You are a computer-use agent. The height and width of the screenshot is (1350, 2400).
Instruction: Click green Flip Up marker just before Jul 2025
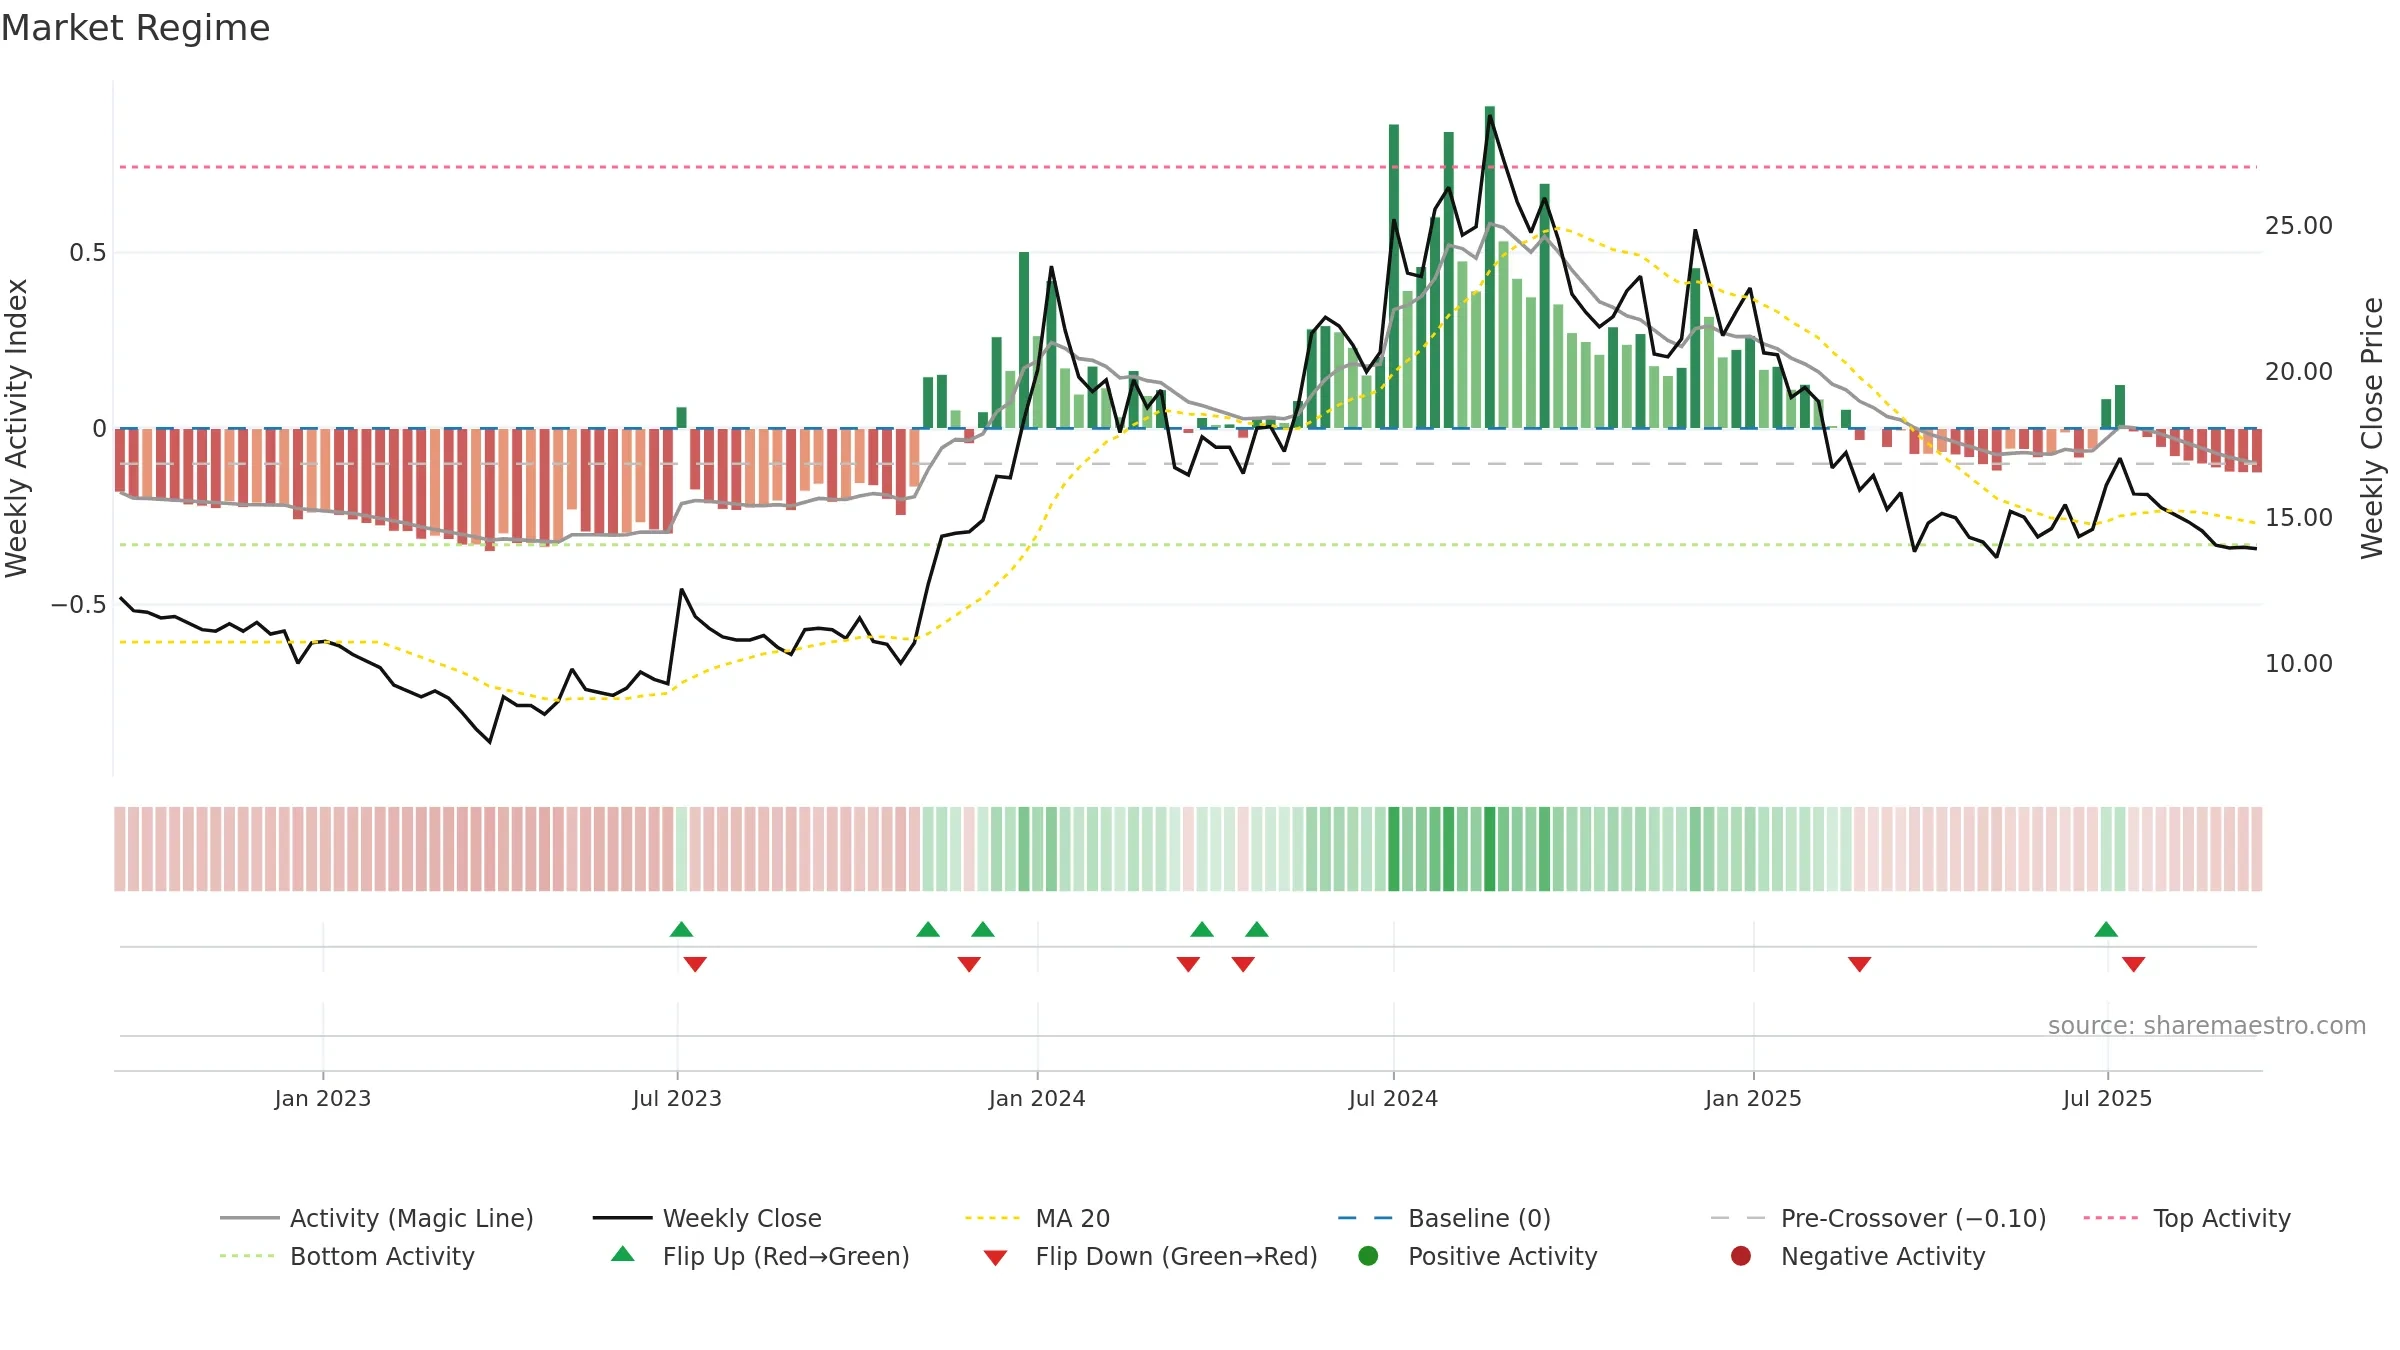point(2106,929)
